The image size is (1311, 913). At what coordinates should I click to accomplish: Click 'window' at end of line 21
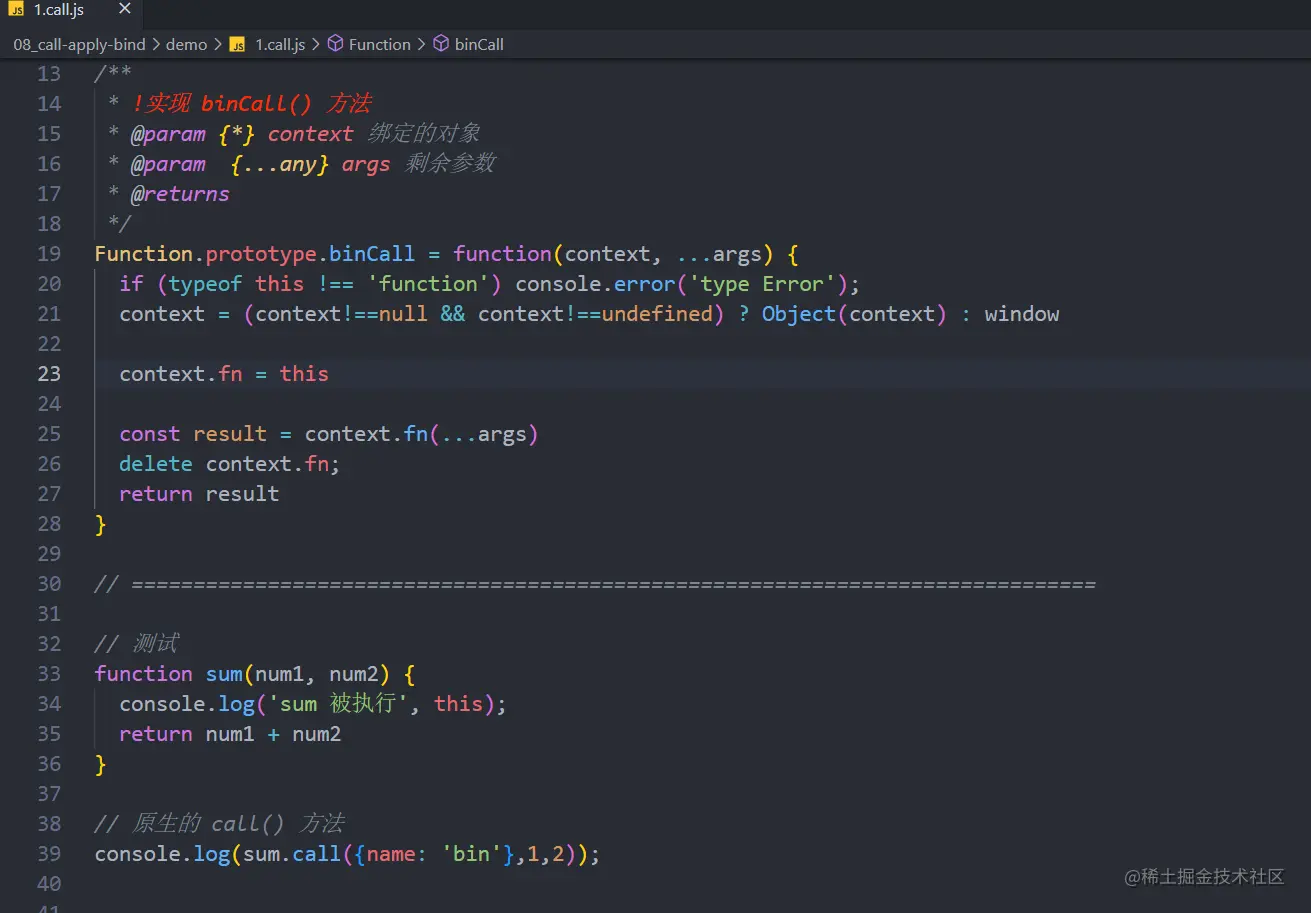point(1022,314)
